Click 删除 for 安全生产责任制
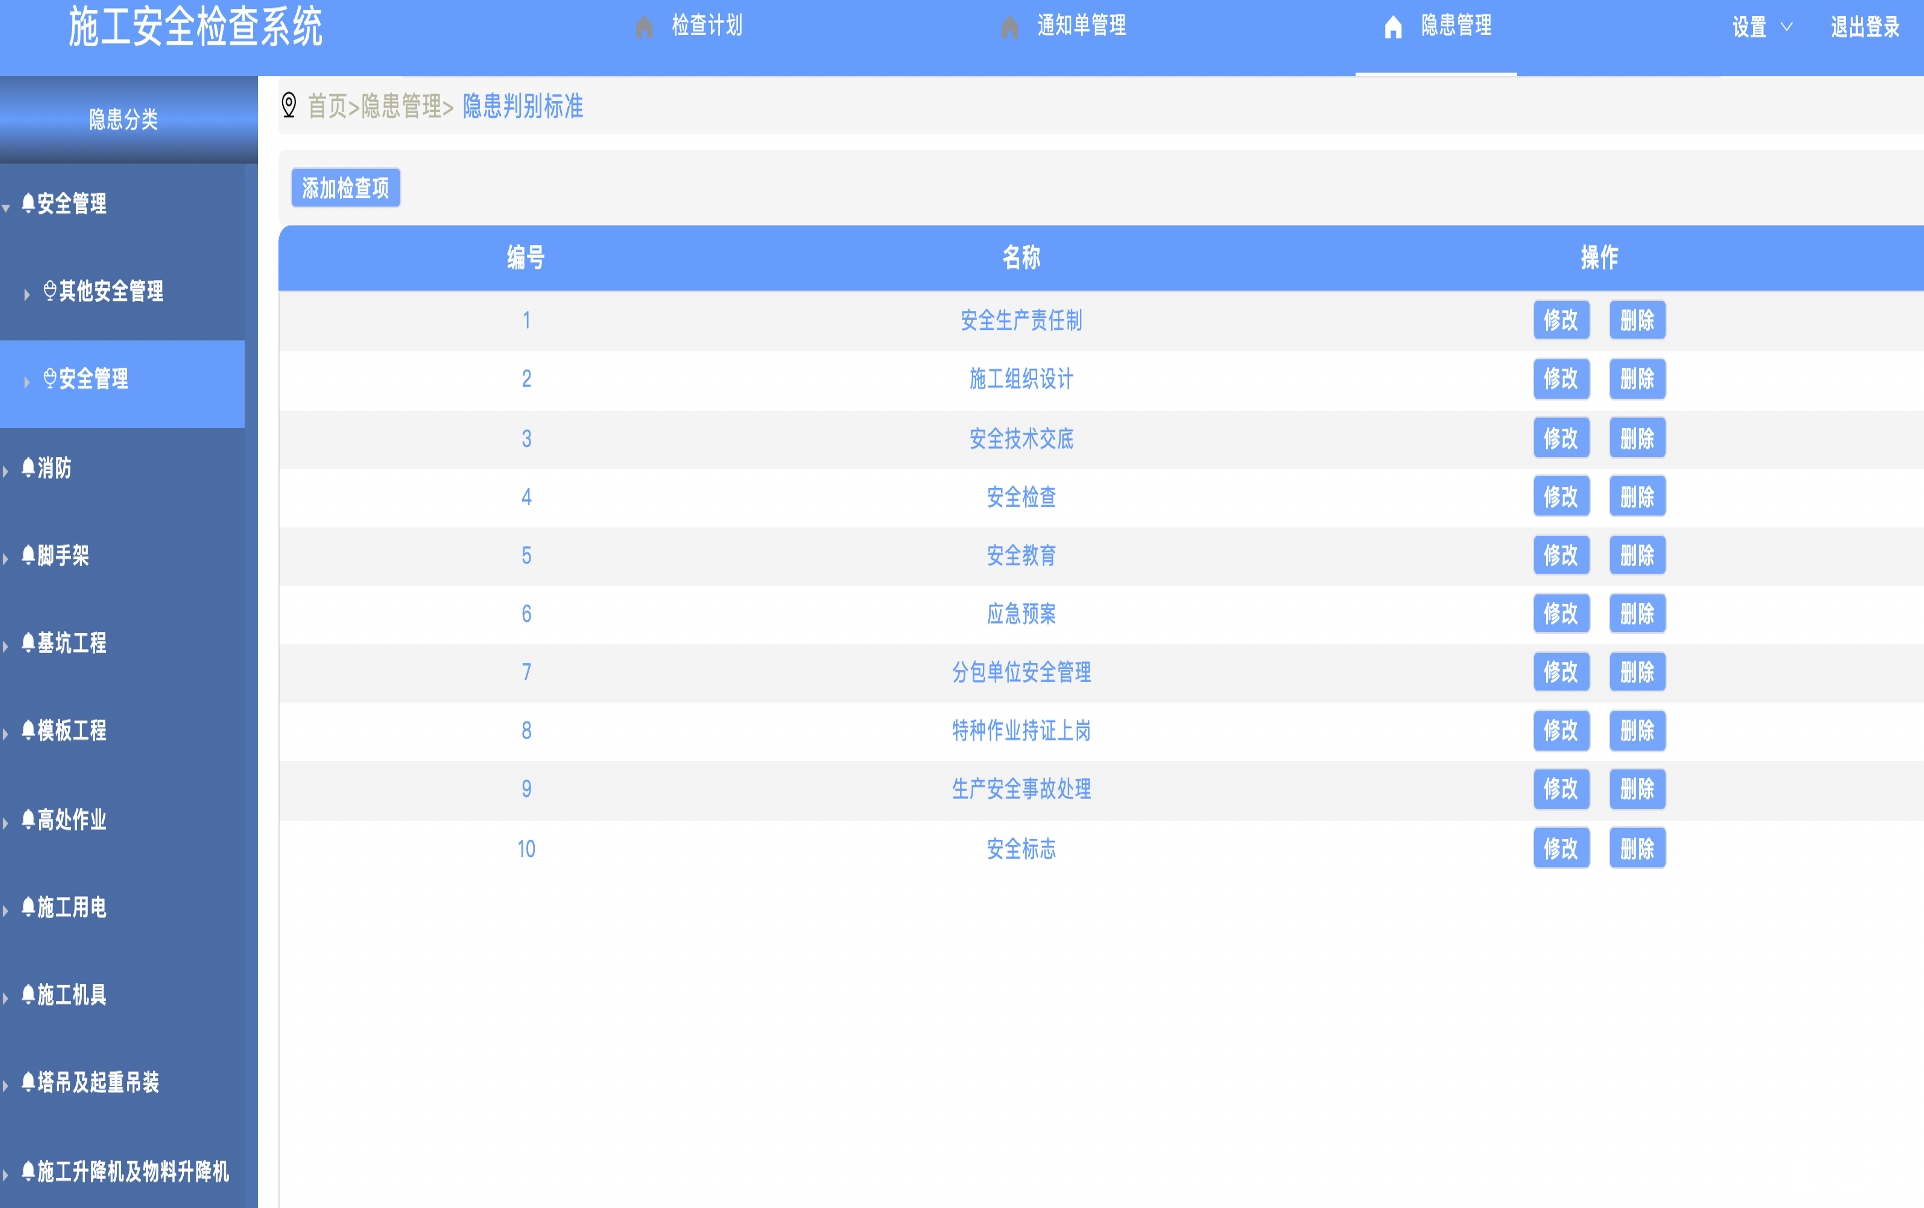 coord(1637,320)
